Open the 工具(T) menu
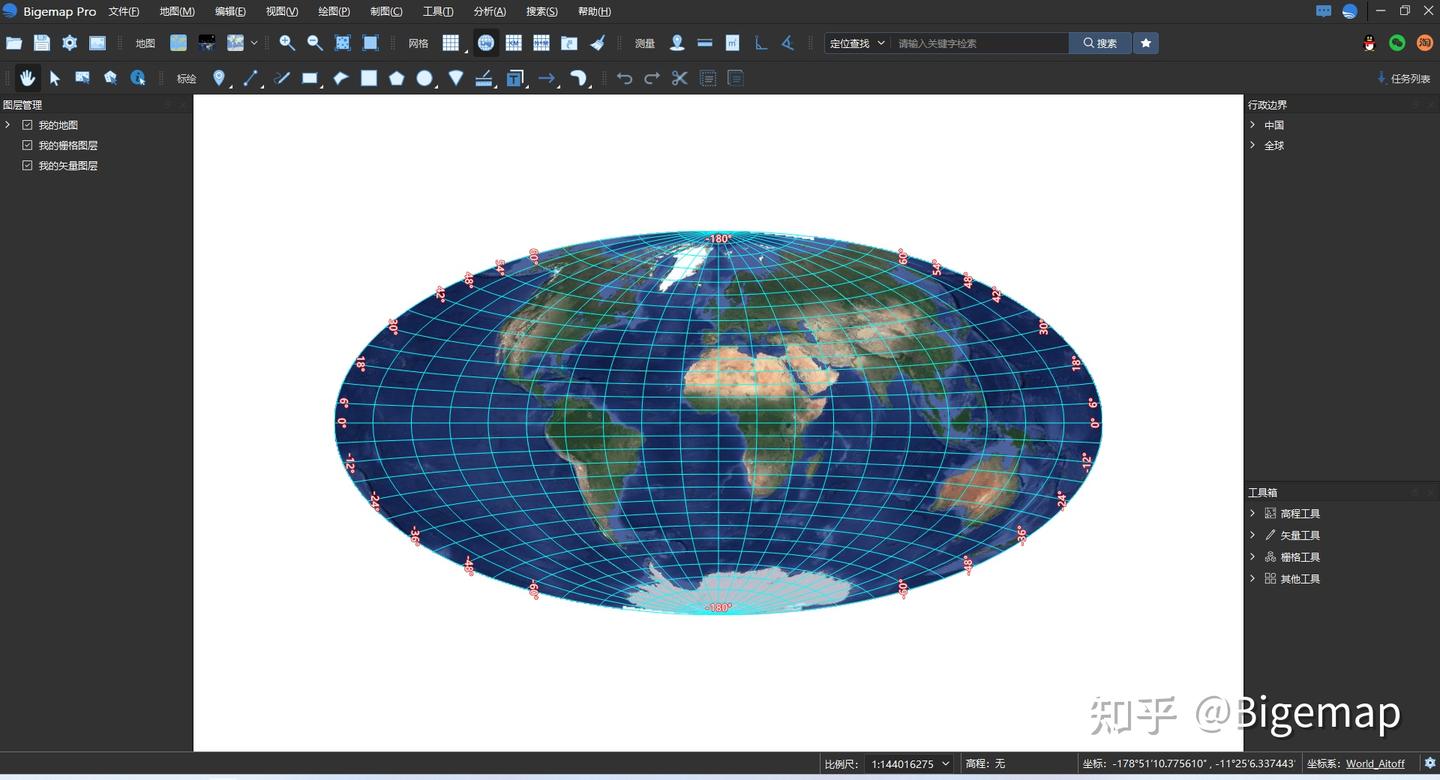Screen dimensions: 1440x780 (438, 11)
